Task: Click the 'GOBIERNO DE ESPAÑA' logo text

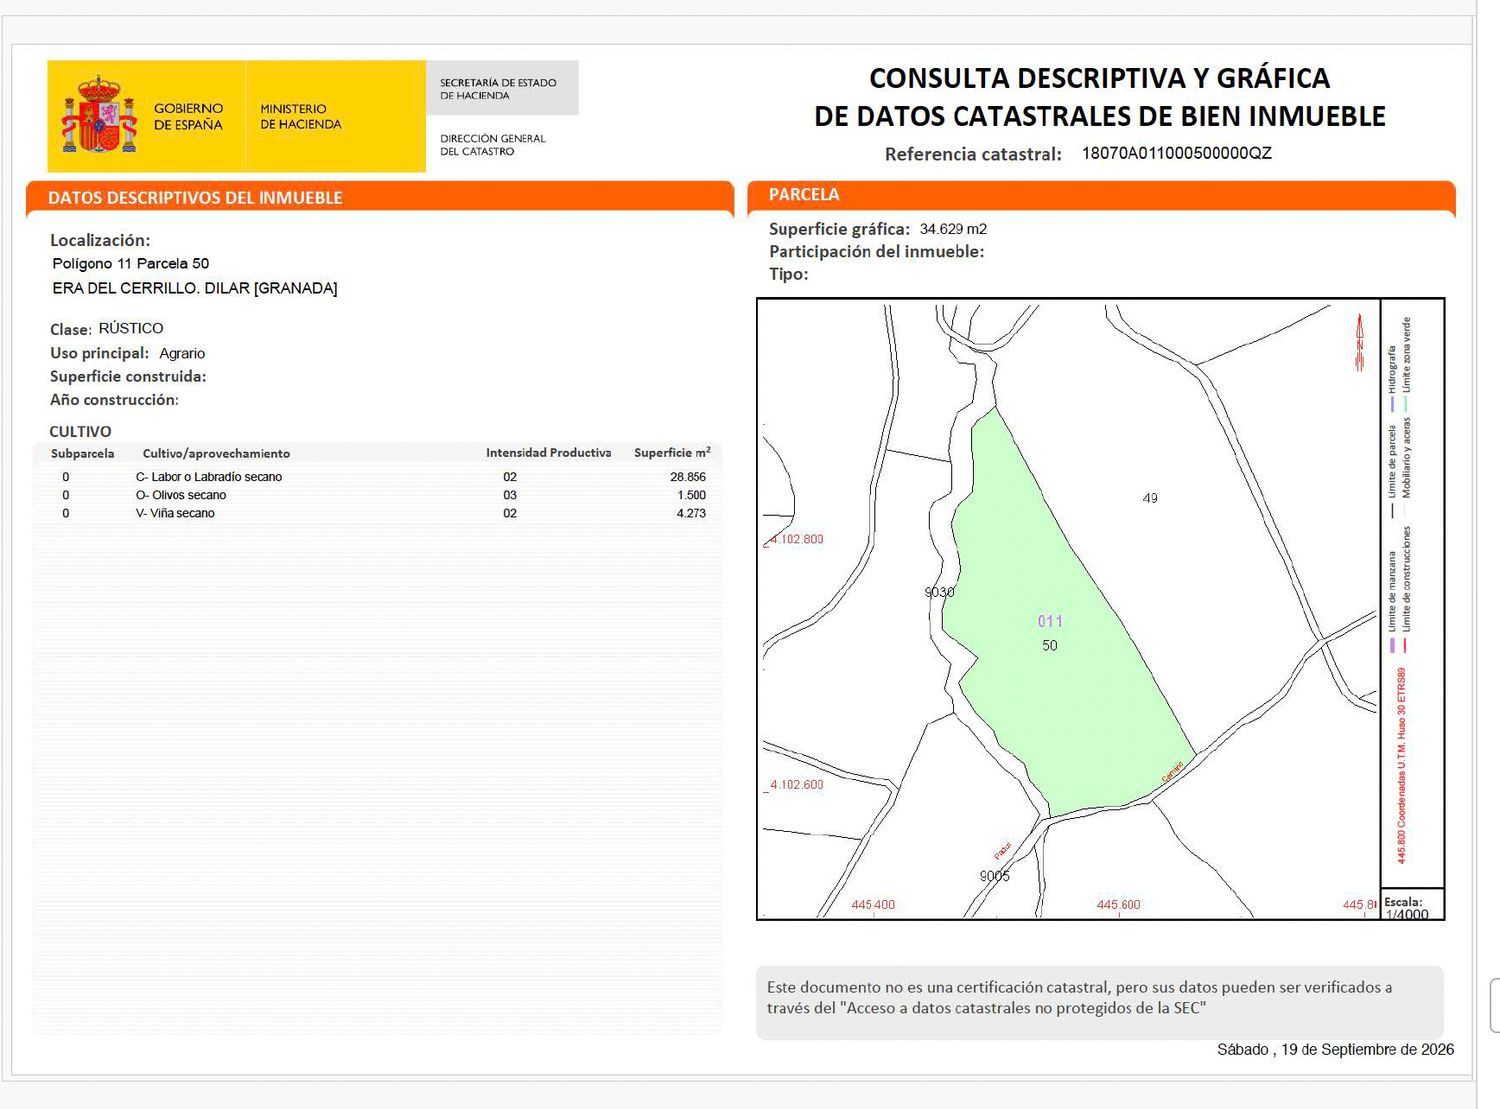Action: click(x=188, y=116)
